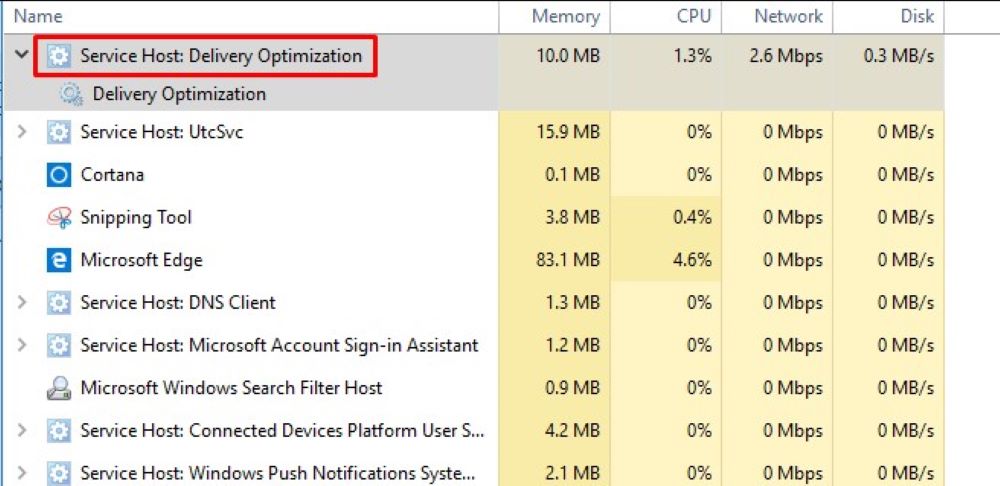Collapse the Service Host: Delivery Optimization group
The image size is (1000, 486).
pyautogui.click(x=22, y=56)
